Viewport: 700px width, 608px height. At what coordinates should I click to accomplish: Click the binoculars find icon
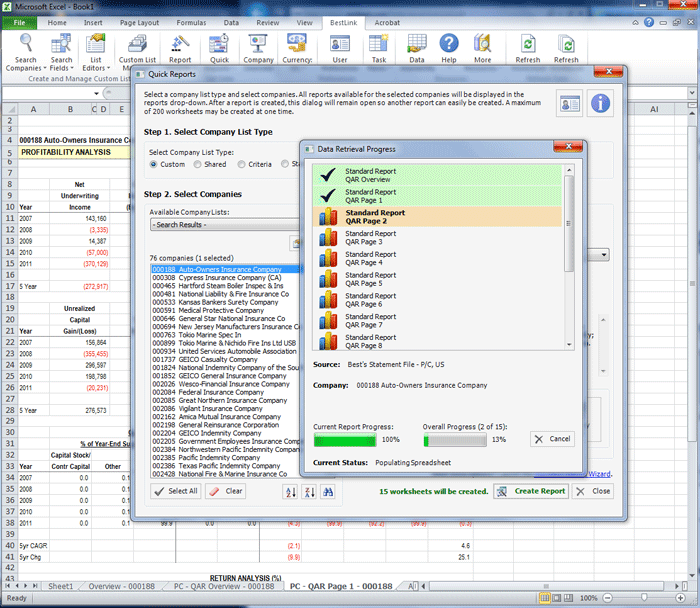click(328, 491)
